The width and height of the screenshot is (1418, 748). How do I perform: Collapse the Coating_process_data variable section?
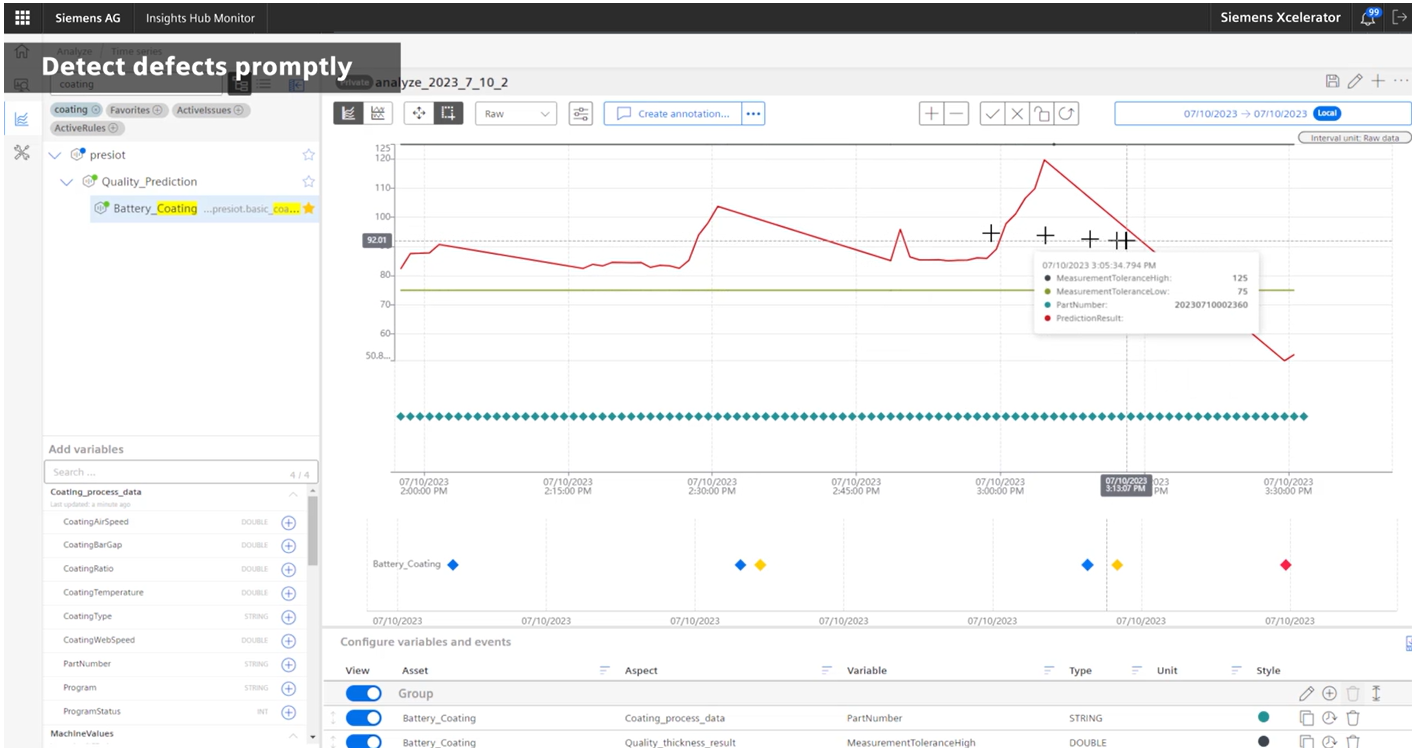(x=293, y=492)
